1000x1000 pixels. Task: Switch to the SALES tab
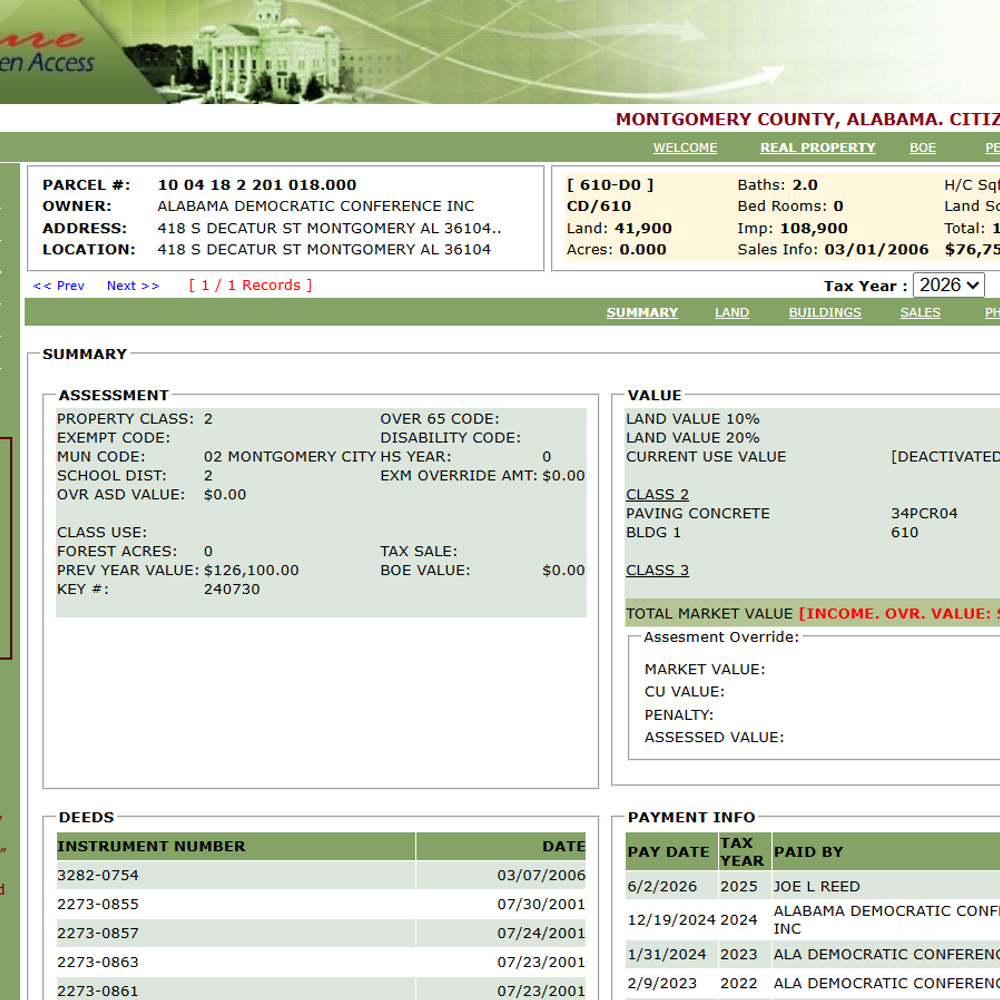[x=920, y=312]
